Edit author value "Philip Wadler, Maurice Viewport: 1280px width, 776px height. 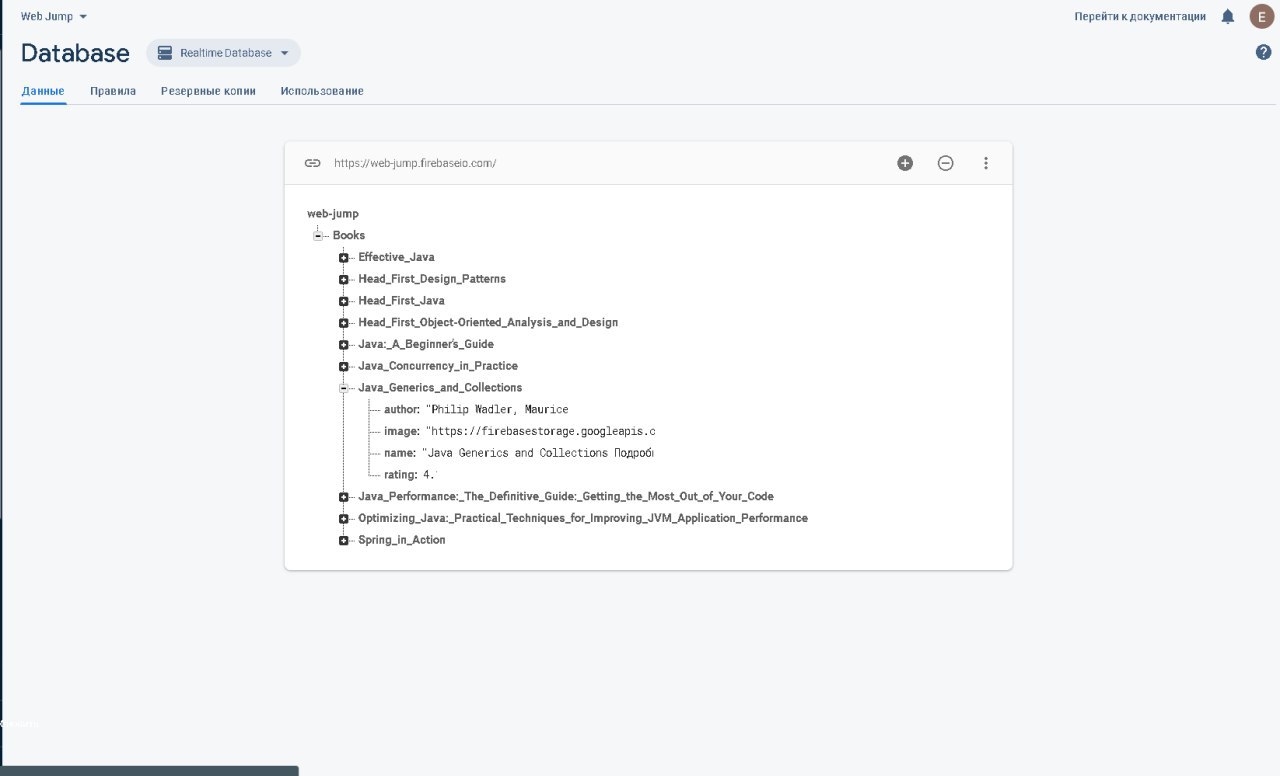[x=497, y=410]
